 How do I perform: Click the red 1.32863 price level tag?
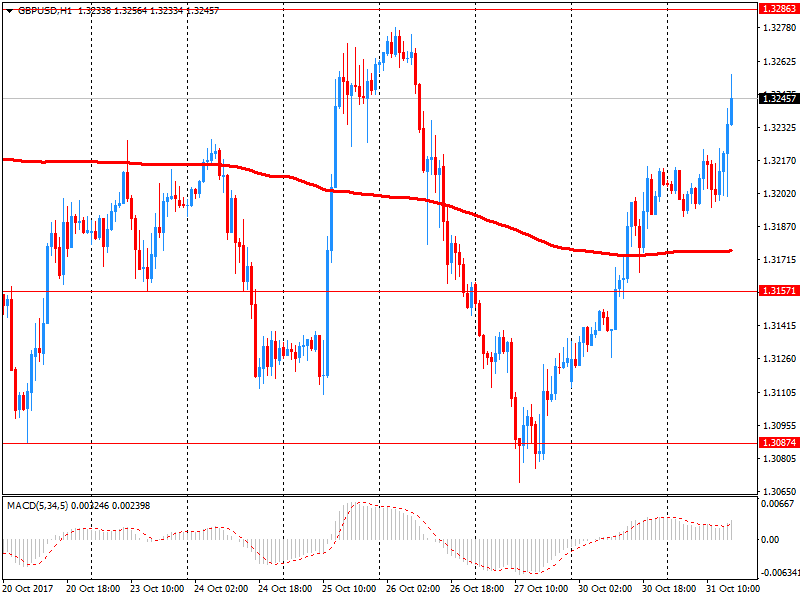779,9
